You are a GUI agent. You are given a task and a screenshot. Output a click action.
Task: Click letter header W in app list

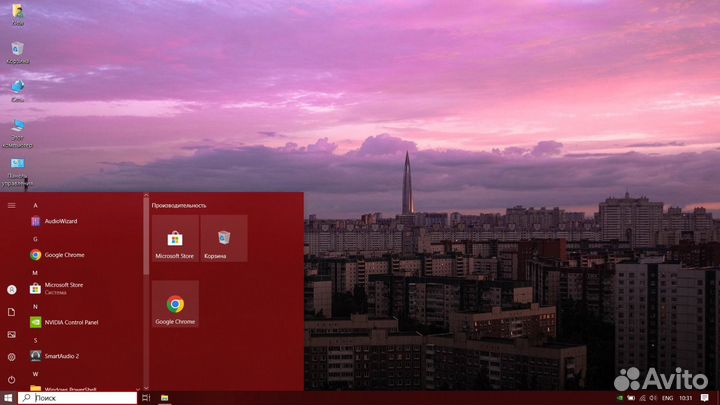pyautogui.click(x=35, y=374)
